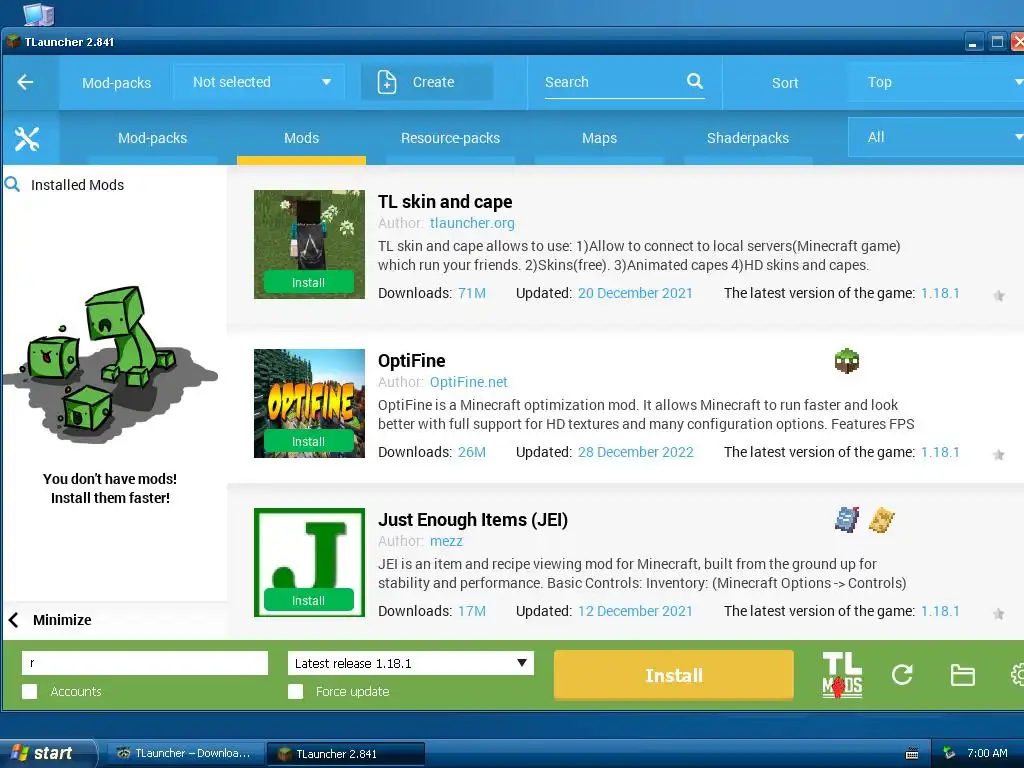Click the Just Enough Items (JEI) title
The image size is (1024, 768).
[x=473, y=520]
